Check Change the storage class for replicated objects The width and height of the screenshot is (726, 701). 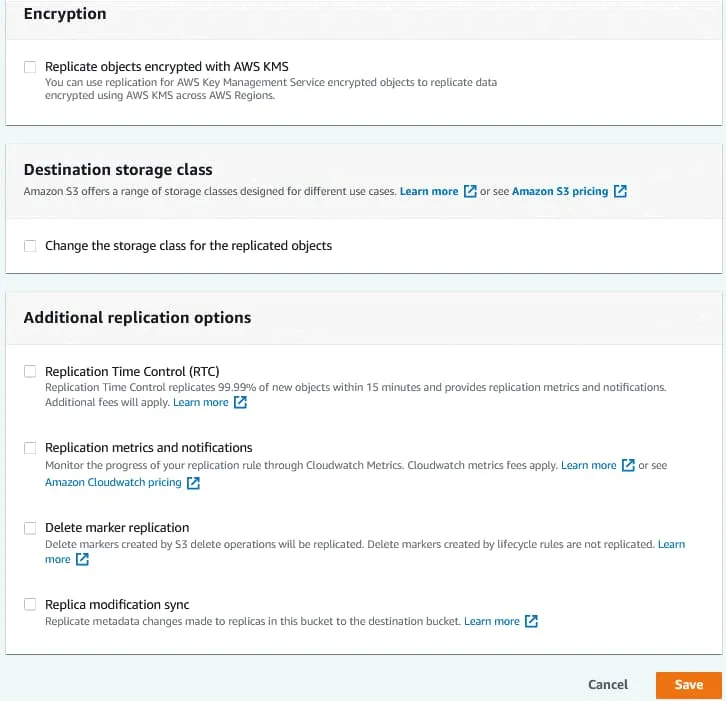coord(30,246)
